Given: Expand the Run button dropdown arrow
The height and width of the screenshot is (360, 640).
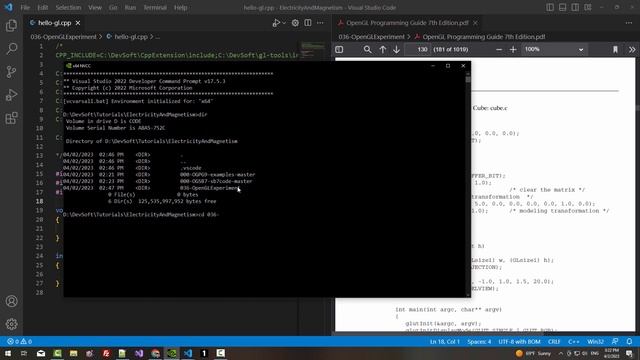Looking at the screenshot, I should pyautogui.click(x=284, y=23).
